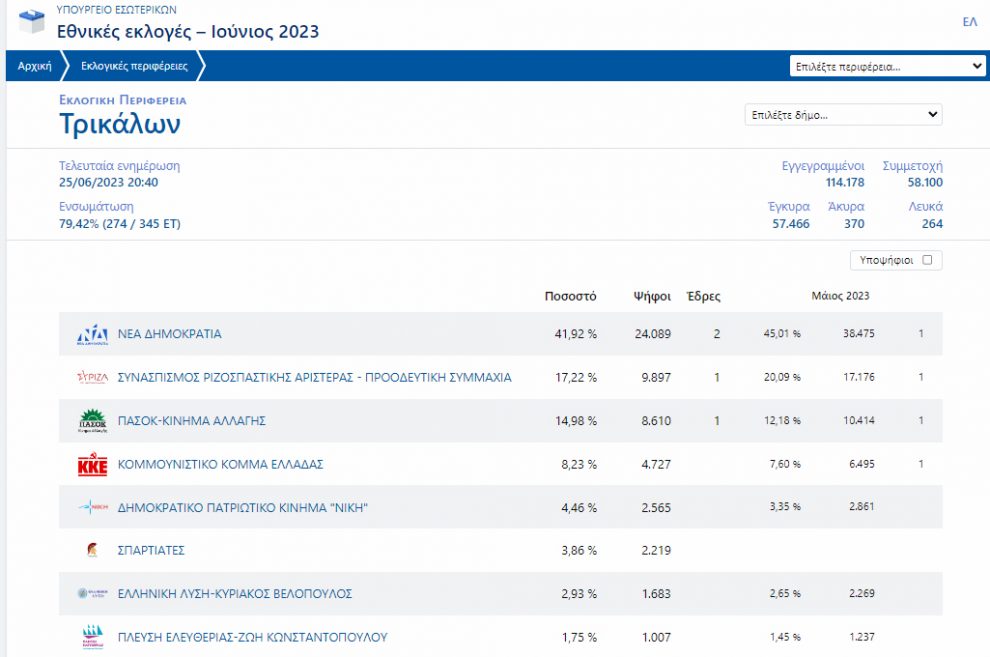Open Εκλογικές περιφέρειες breadcrumb item
This screenshot has height=657, width=990.
tap(134, 66)
